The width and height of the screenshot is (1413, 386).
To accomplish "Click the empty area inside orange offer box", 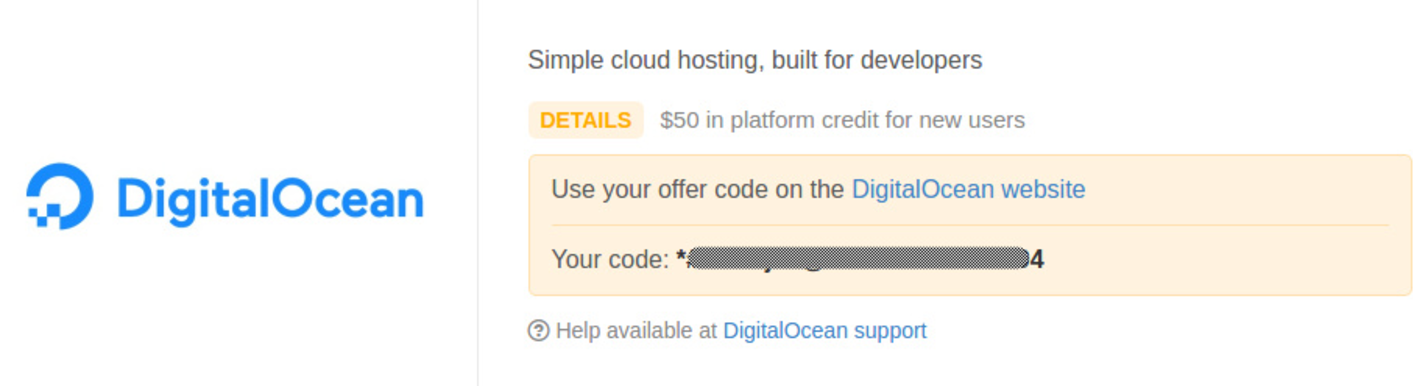I will click(1230, 260).
